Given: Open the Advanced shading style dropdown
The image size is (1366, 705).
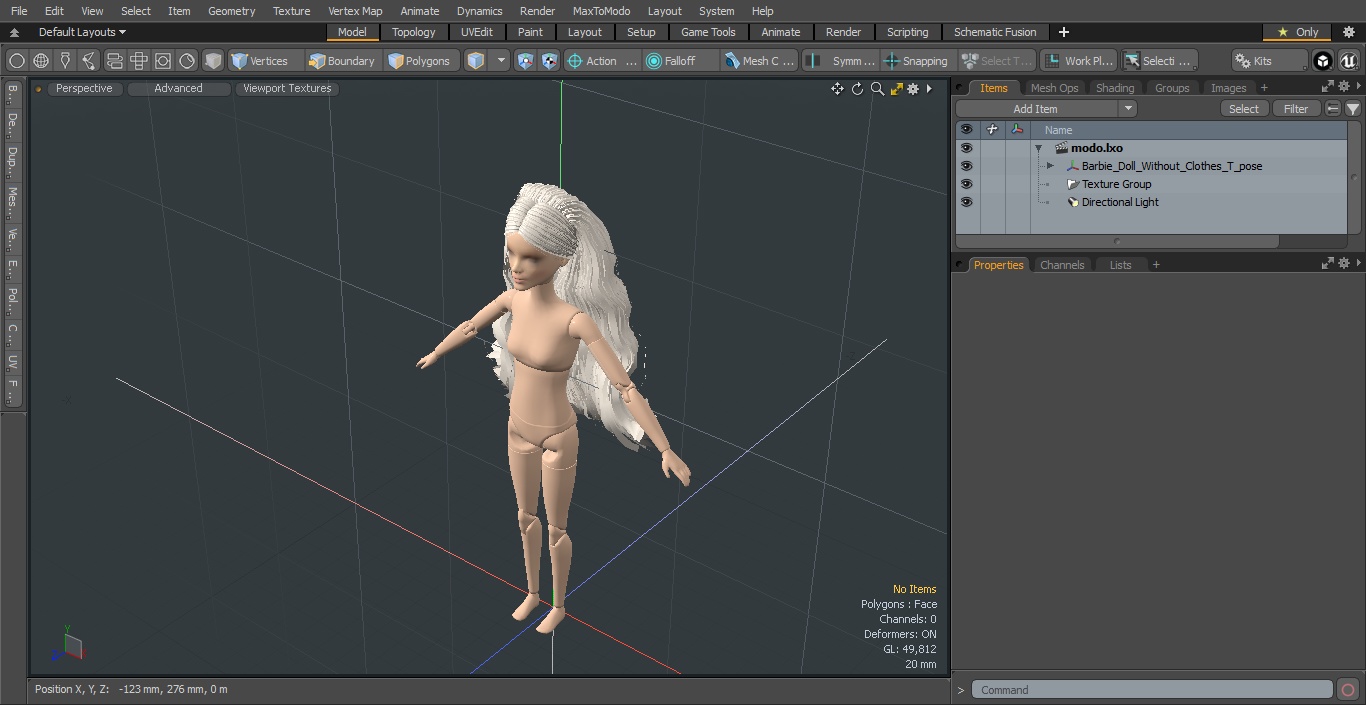Looking at the screenshot, I should coord(178,88).
